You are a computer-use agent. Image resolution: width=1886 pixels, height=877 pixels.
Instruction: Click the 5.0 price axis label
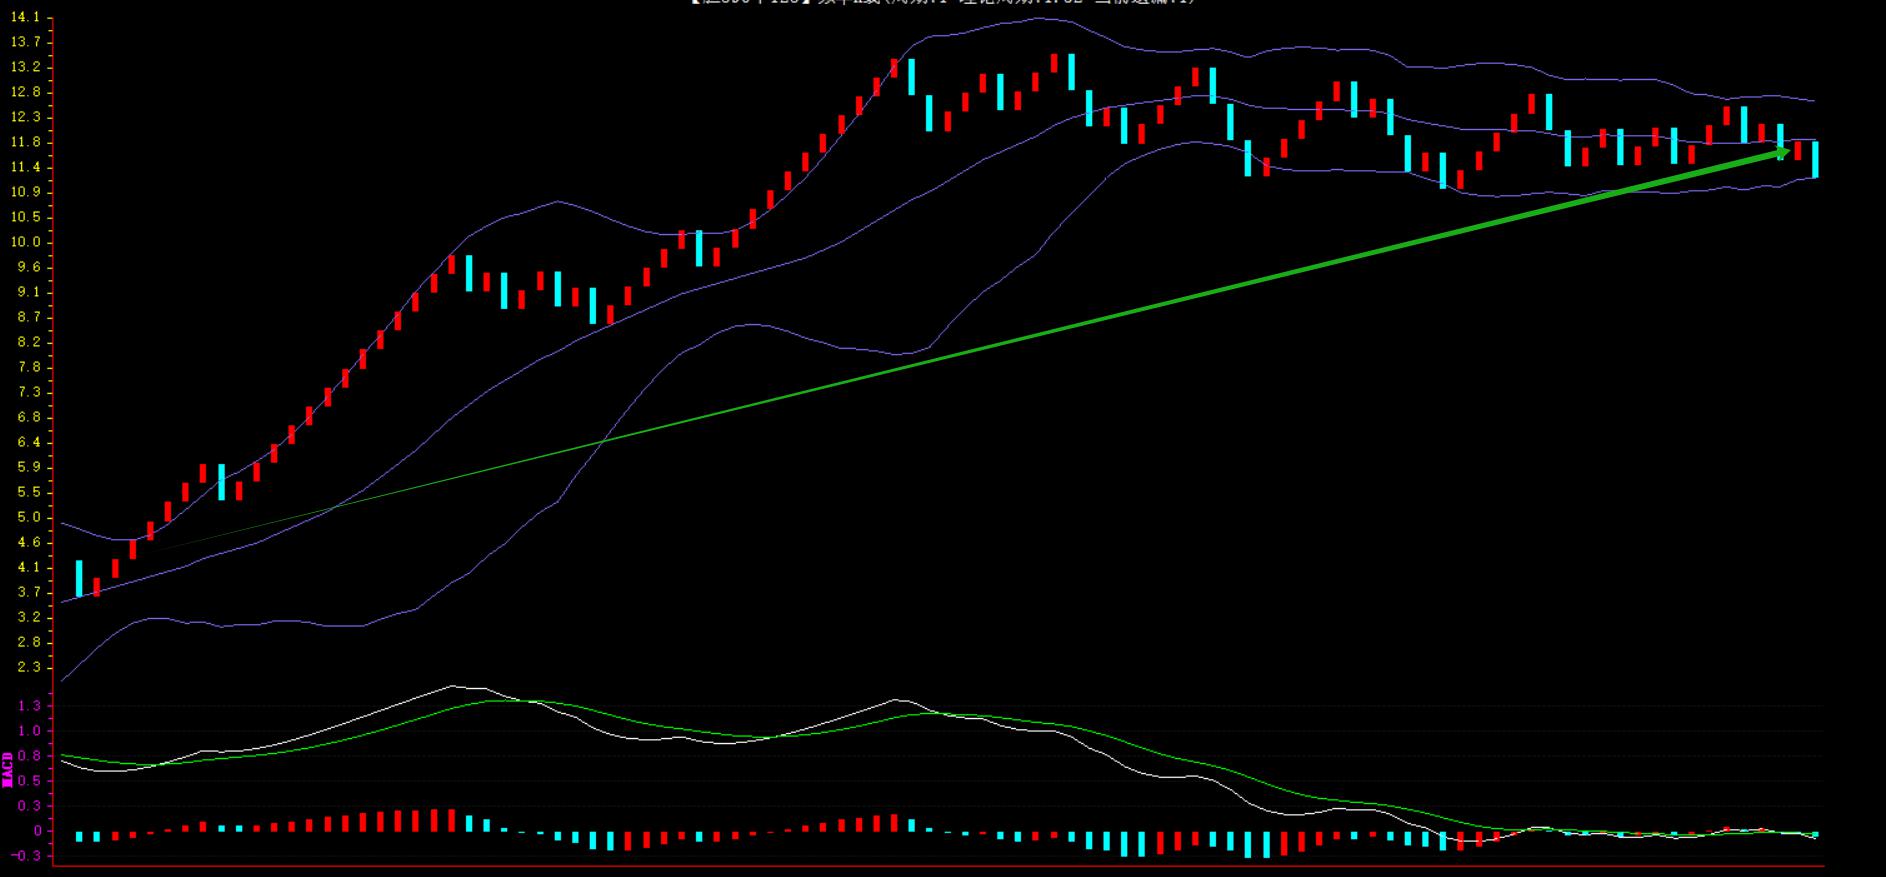click(x=29, y=517)
